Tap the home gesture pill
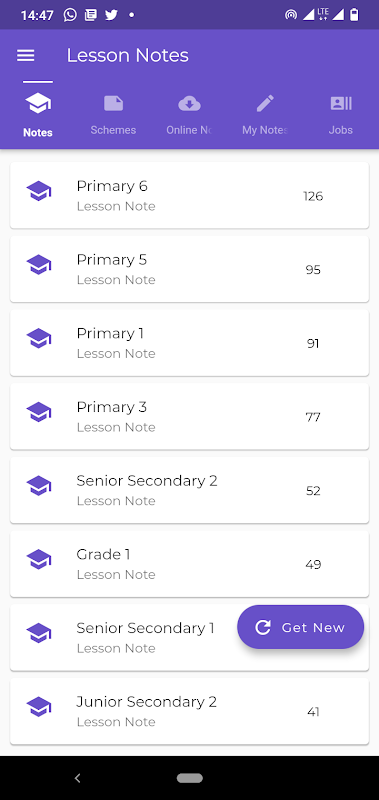379x800 pixels. pyautogui.click(x=190, y=778)
